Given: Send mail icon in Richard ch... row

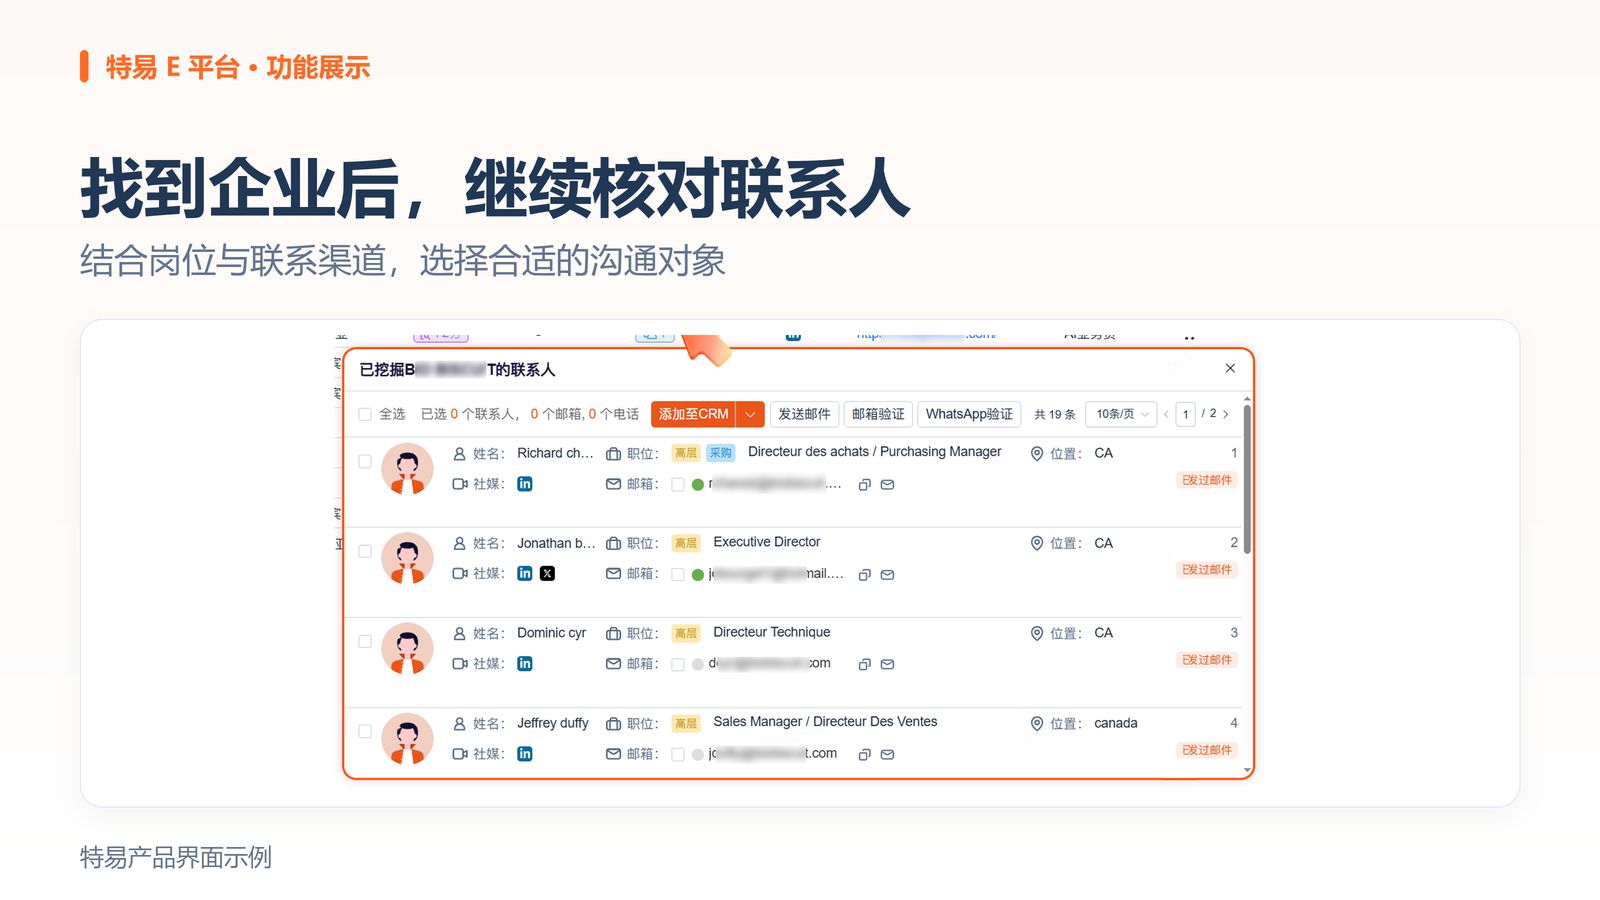Looking at the screenshot, I should [887, 485].
